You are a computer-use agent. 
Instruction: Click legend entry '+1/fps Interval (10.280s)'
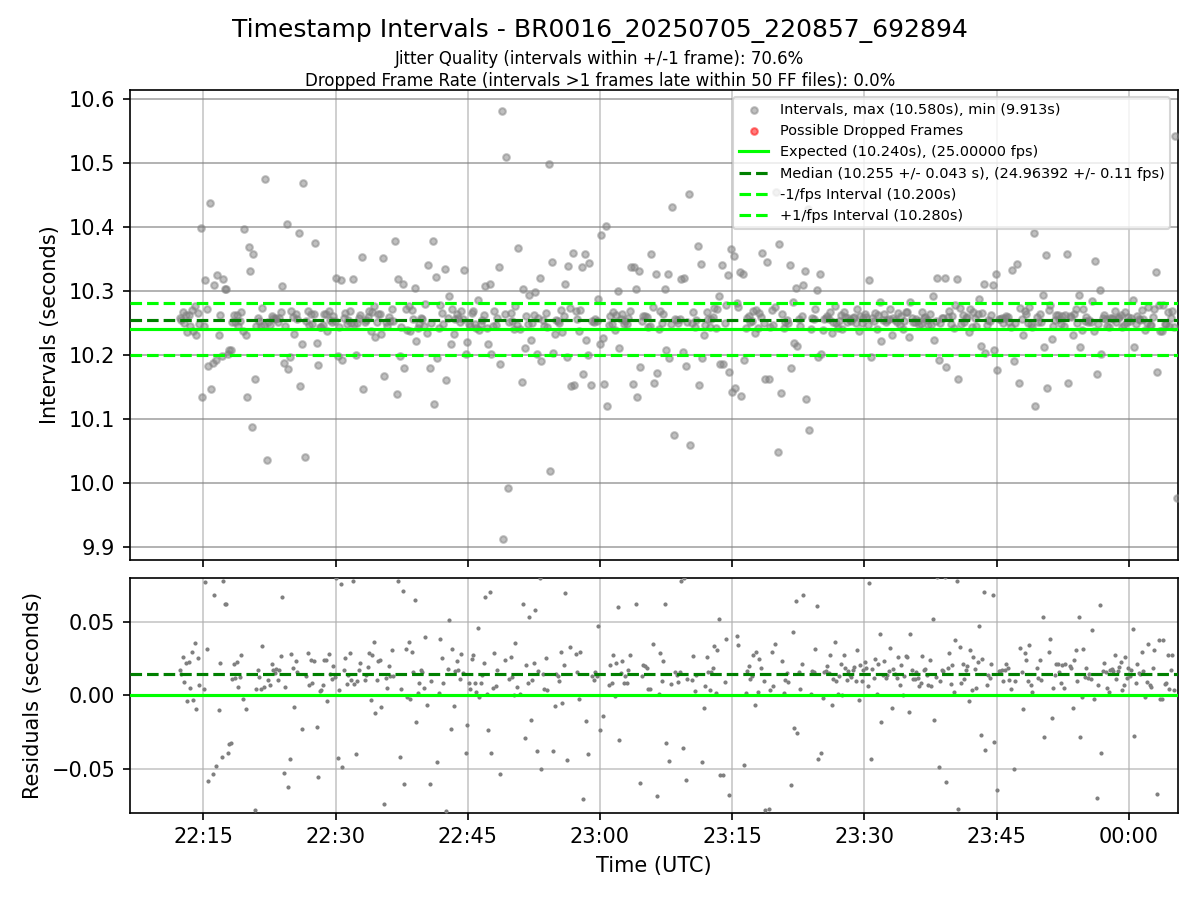click(x=871, y=215)
